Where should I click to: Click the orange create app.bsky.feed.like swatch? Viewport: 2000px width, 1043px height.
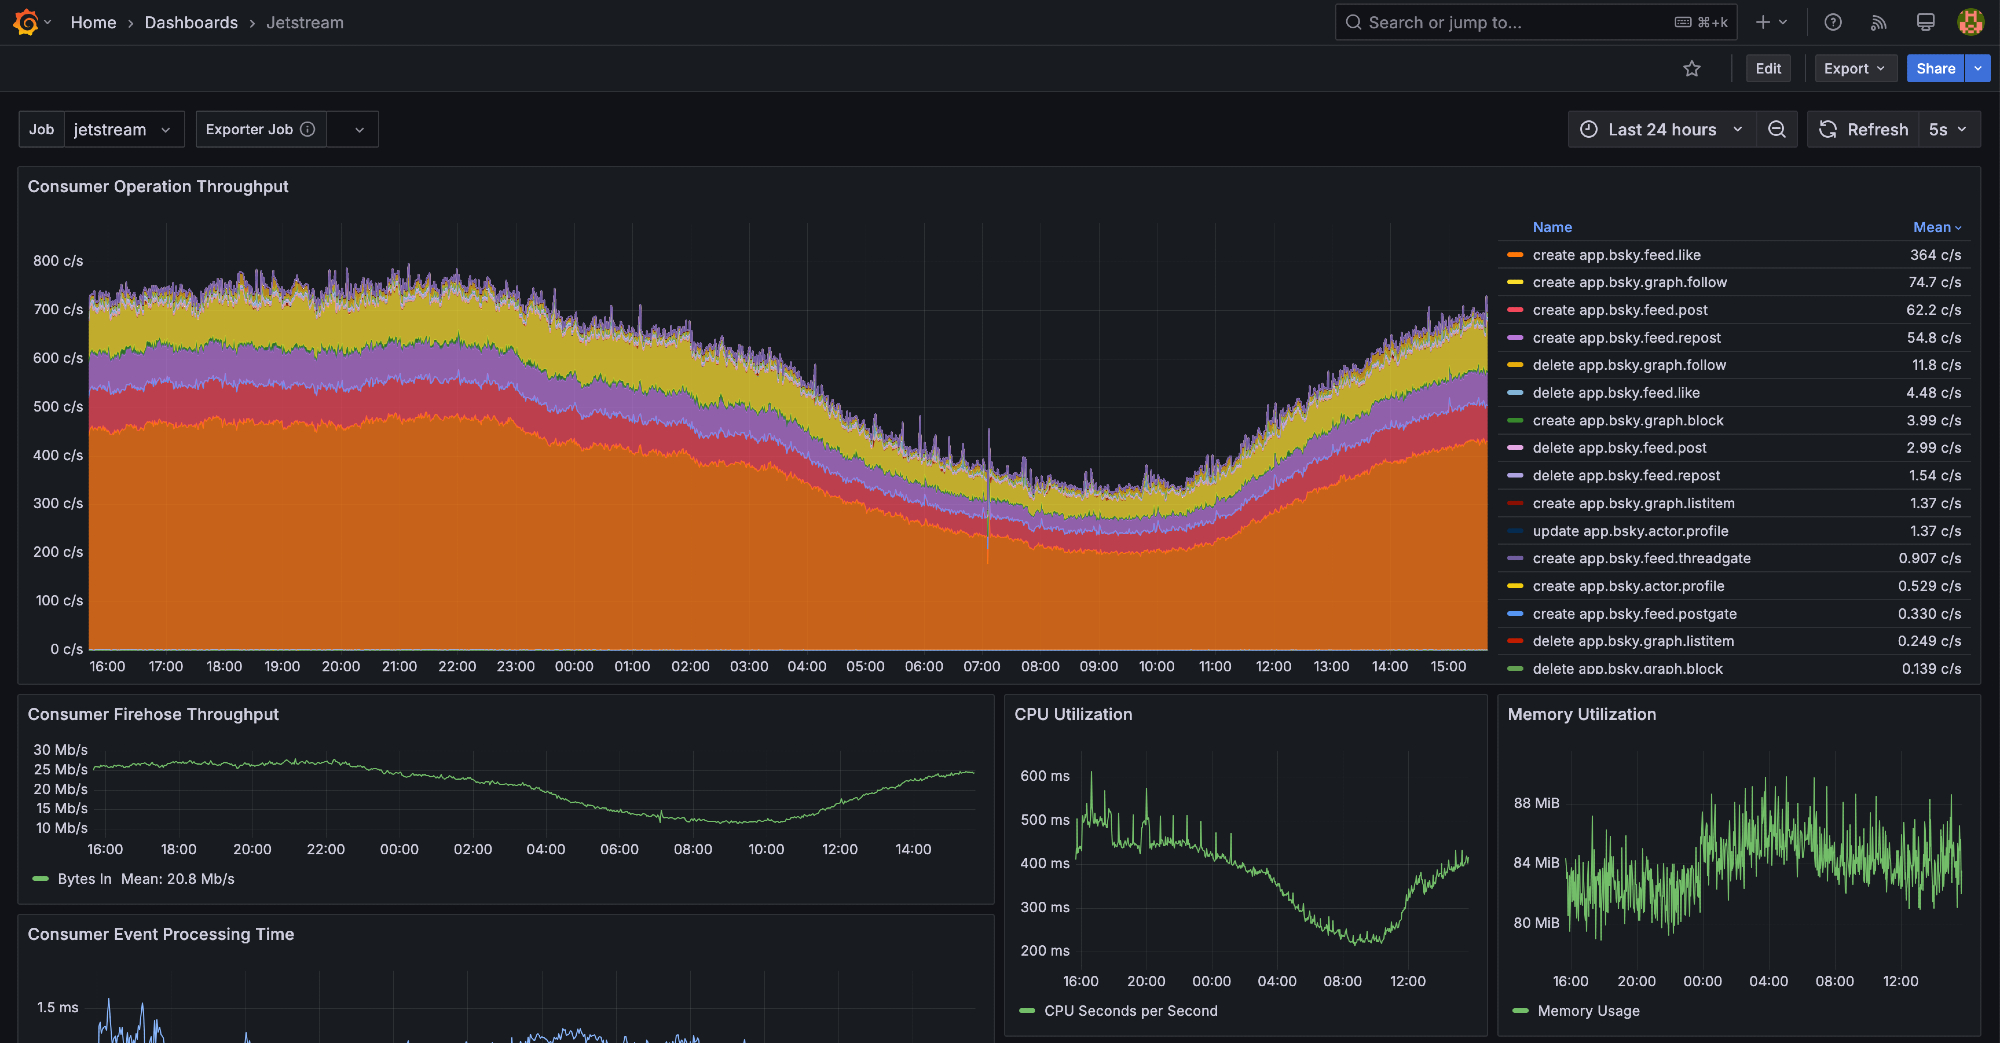tap(1515, 255)
